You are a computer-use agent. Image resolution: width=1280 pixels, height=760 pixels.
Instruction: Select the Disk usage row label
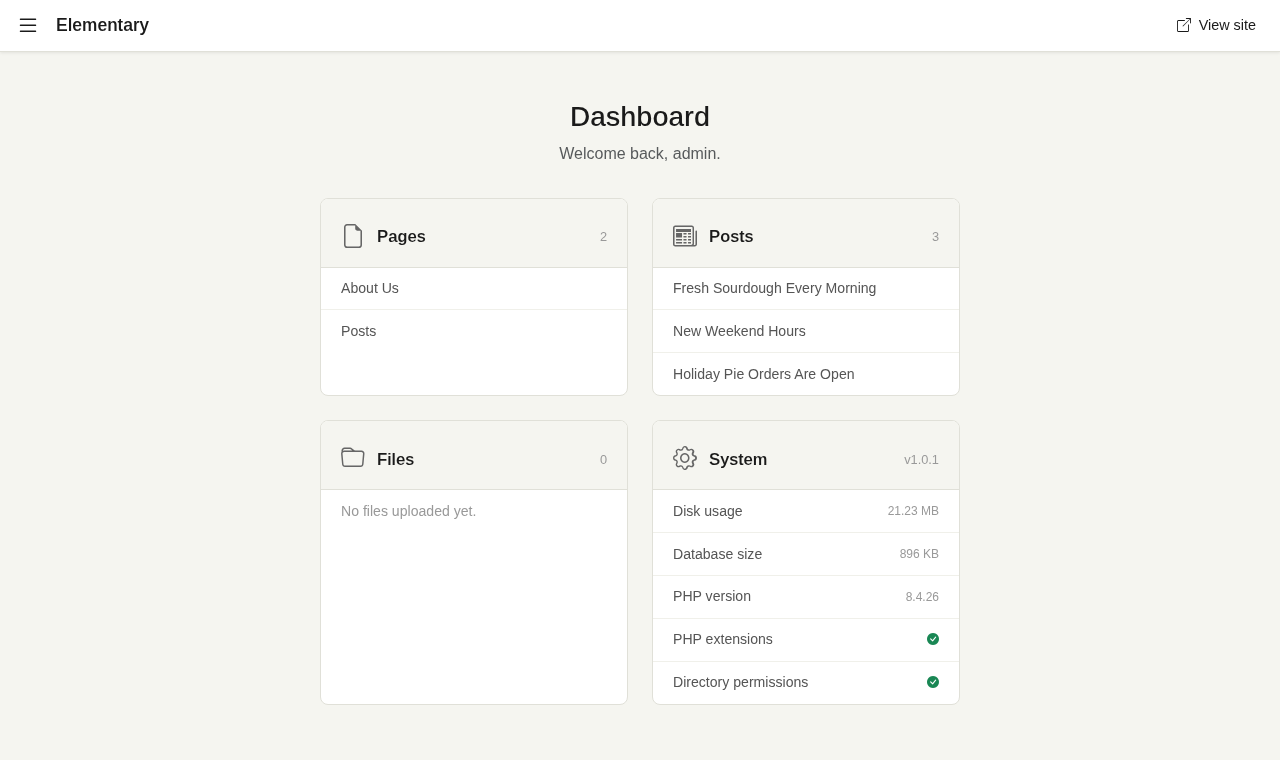tap(708, 511)
